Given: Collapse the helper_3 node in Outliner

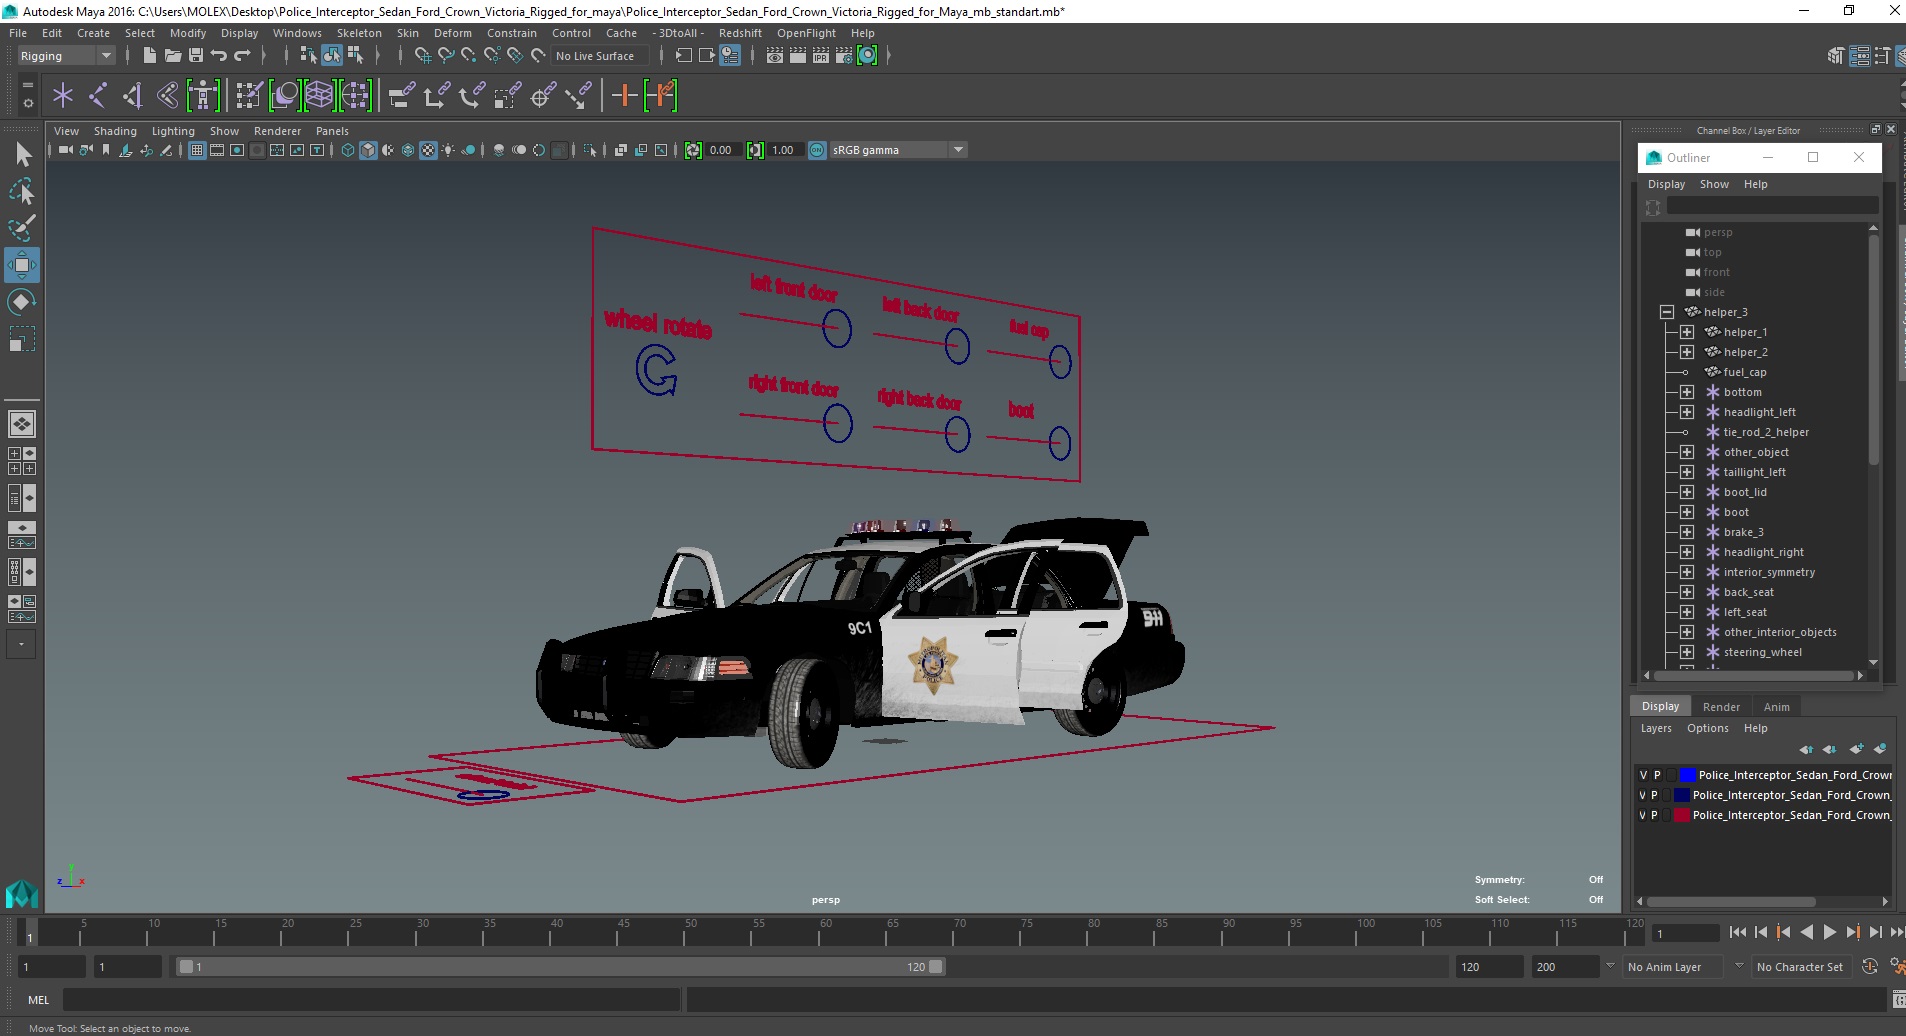Looking at the screenshot, I should [1667, 312].
